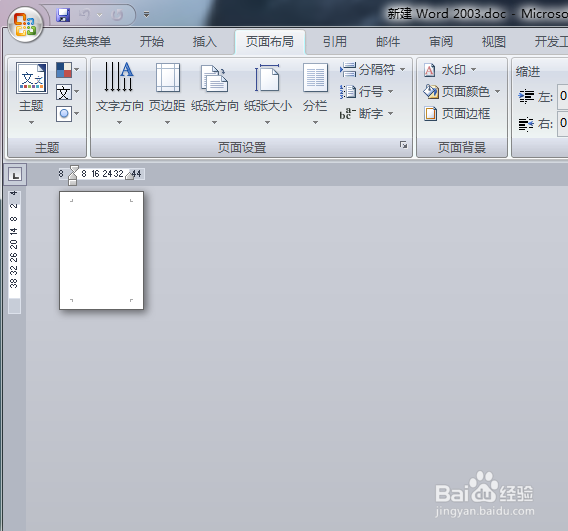Click the 断字 label text

click(371, 114)
